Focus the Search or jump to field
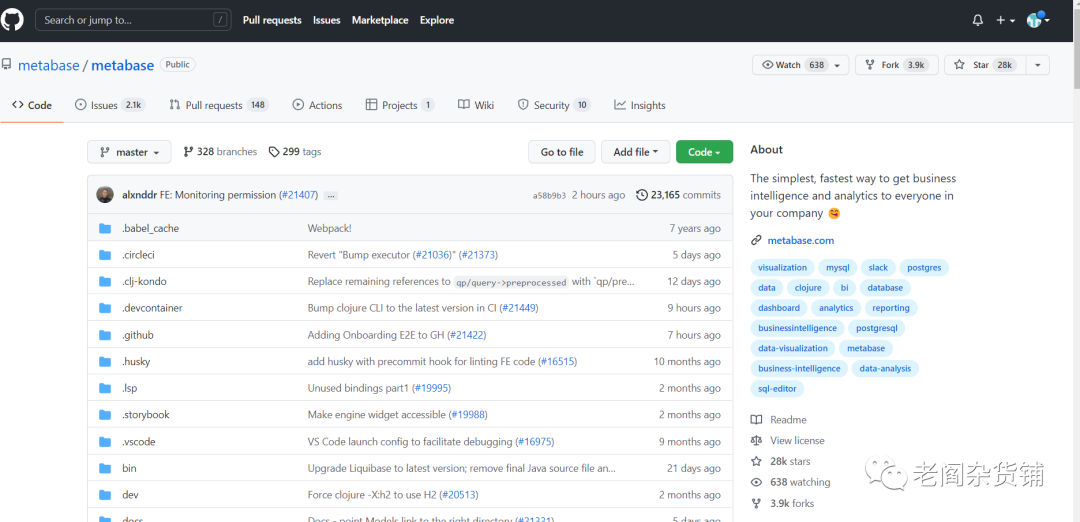The height and width of the screenshot is (522, 1080). (134, 20)
